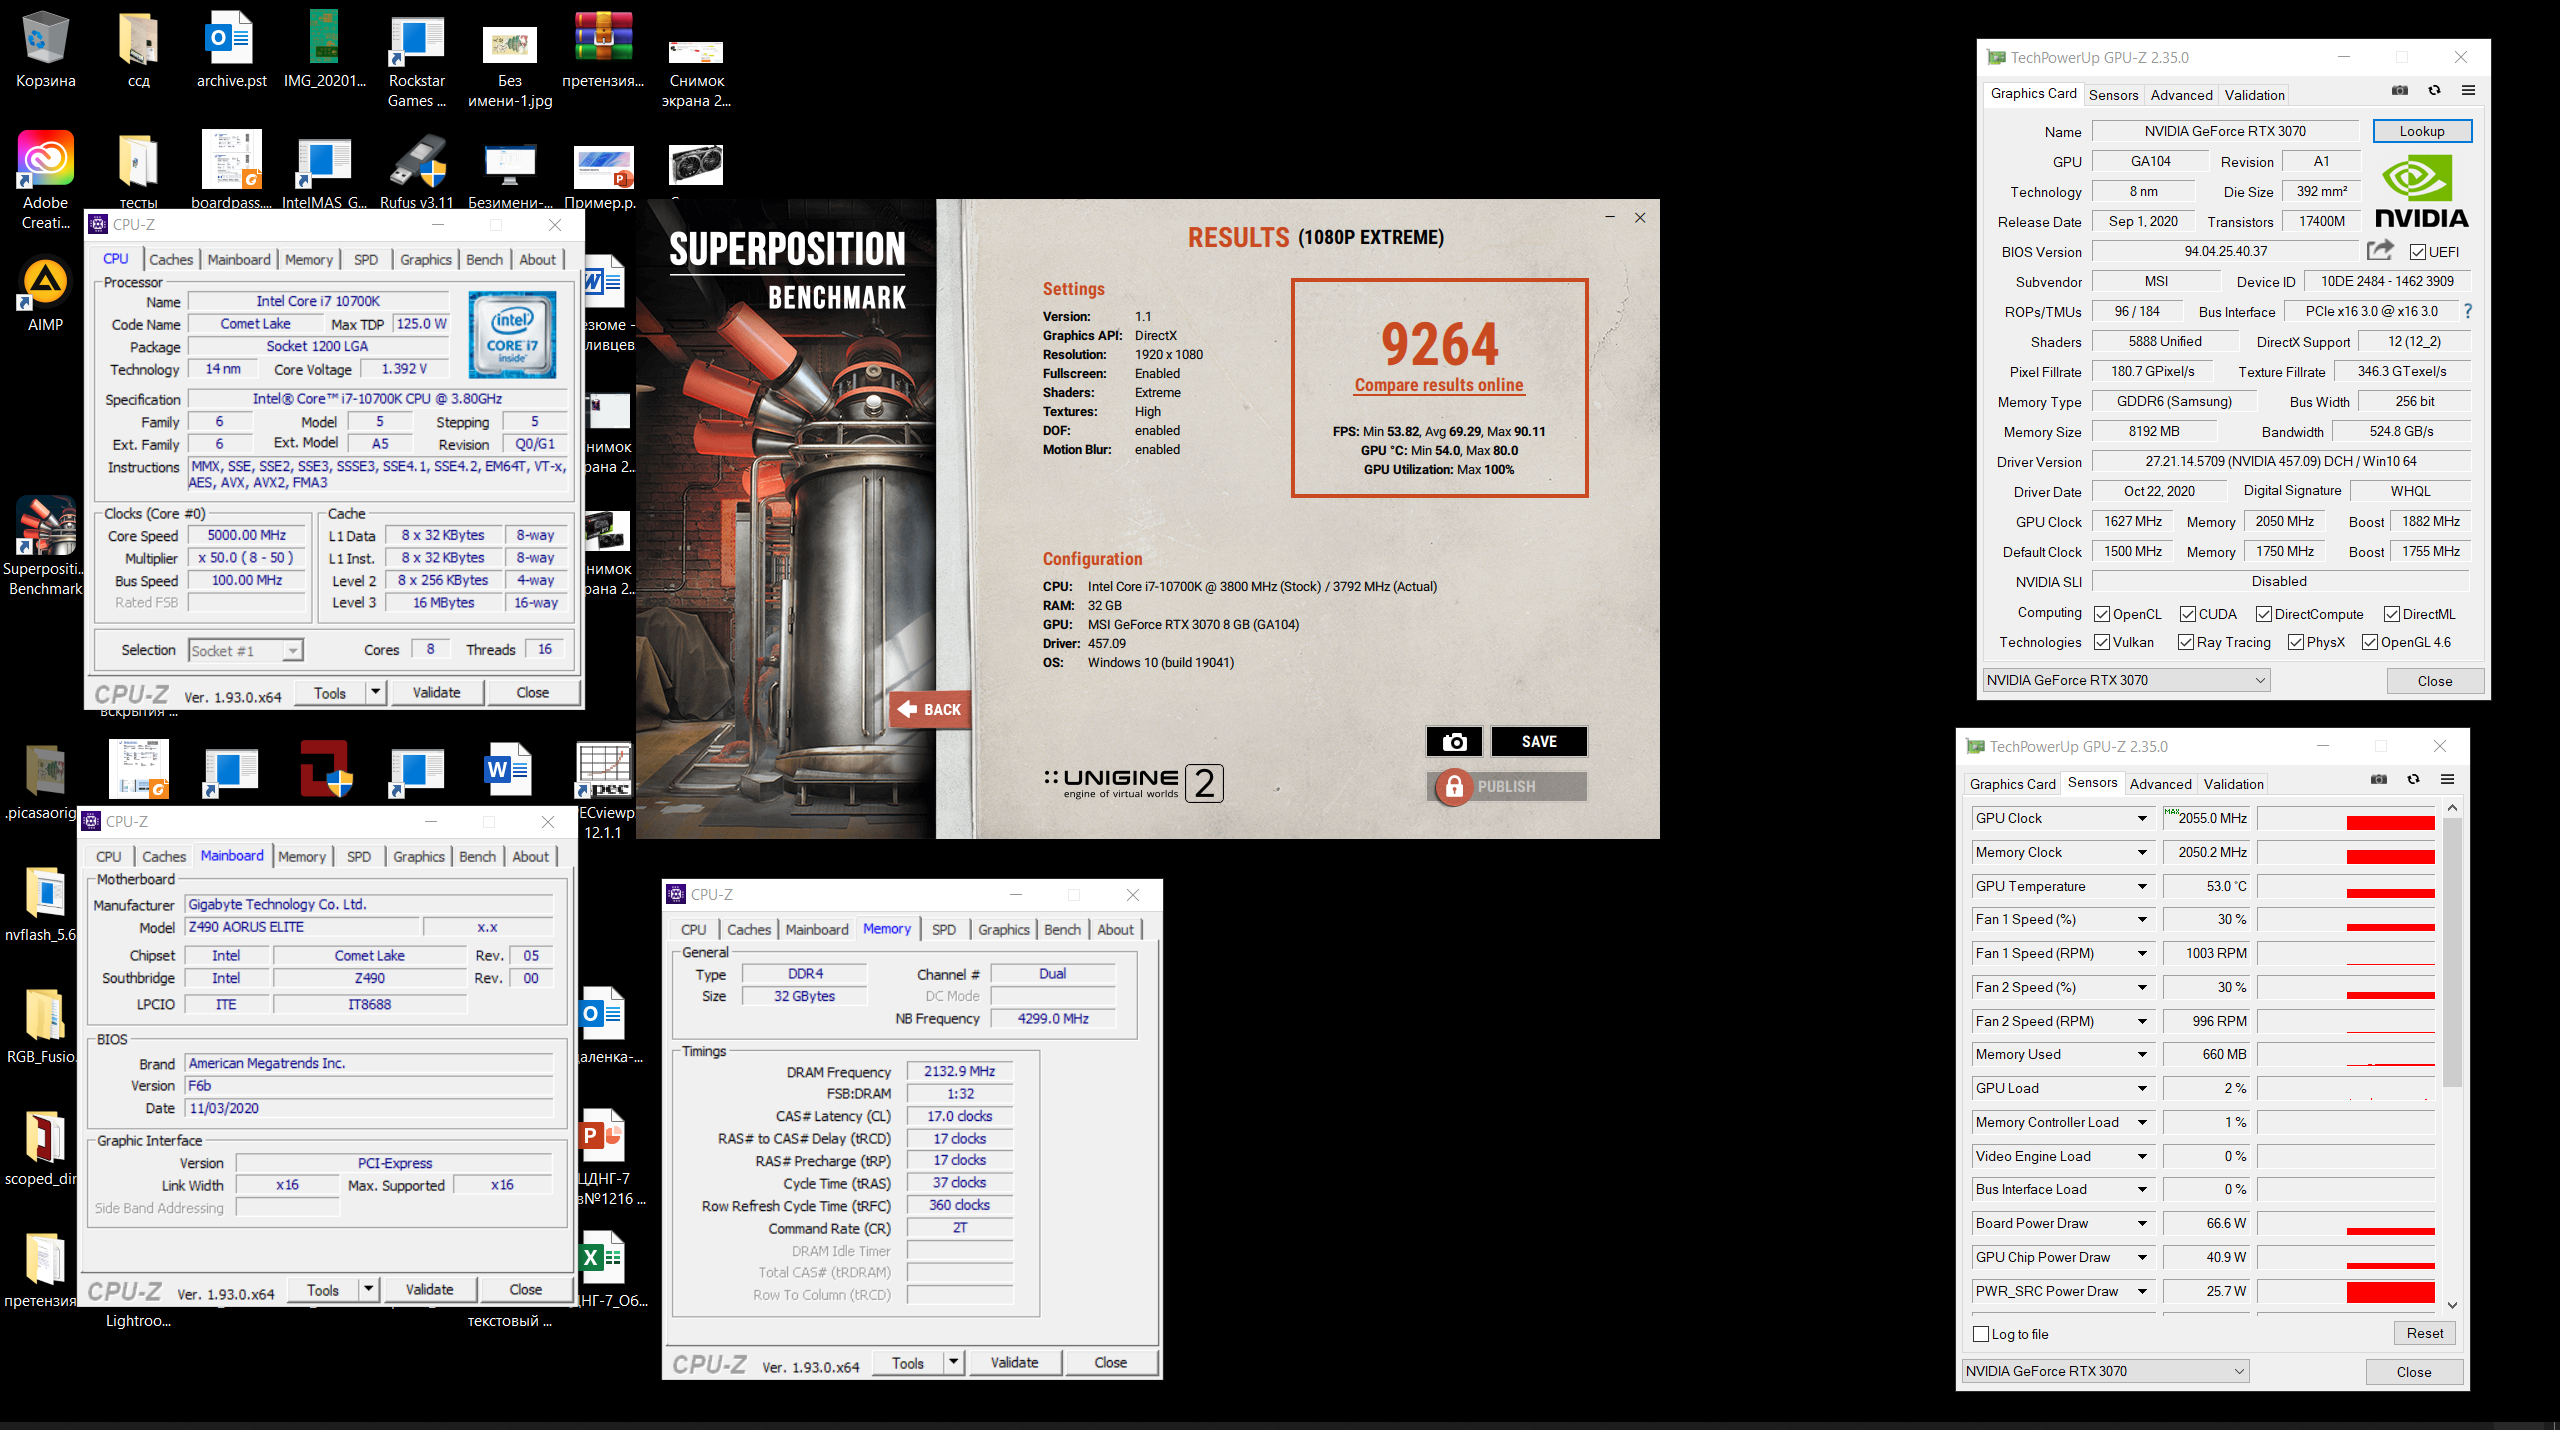Toggle the CUDA checkbox in GPU-Z
Image resolution: width=2560 pixels, height=1430 pixels.
coord(2188,614)
